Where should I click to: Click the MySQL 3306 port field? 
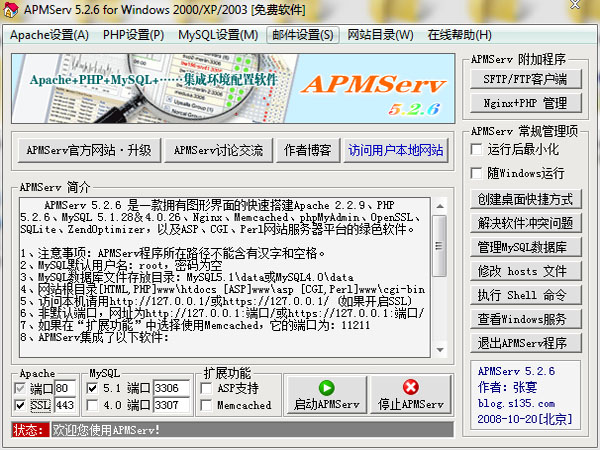171,388
